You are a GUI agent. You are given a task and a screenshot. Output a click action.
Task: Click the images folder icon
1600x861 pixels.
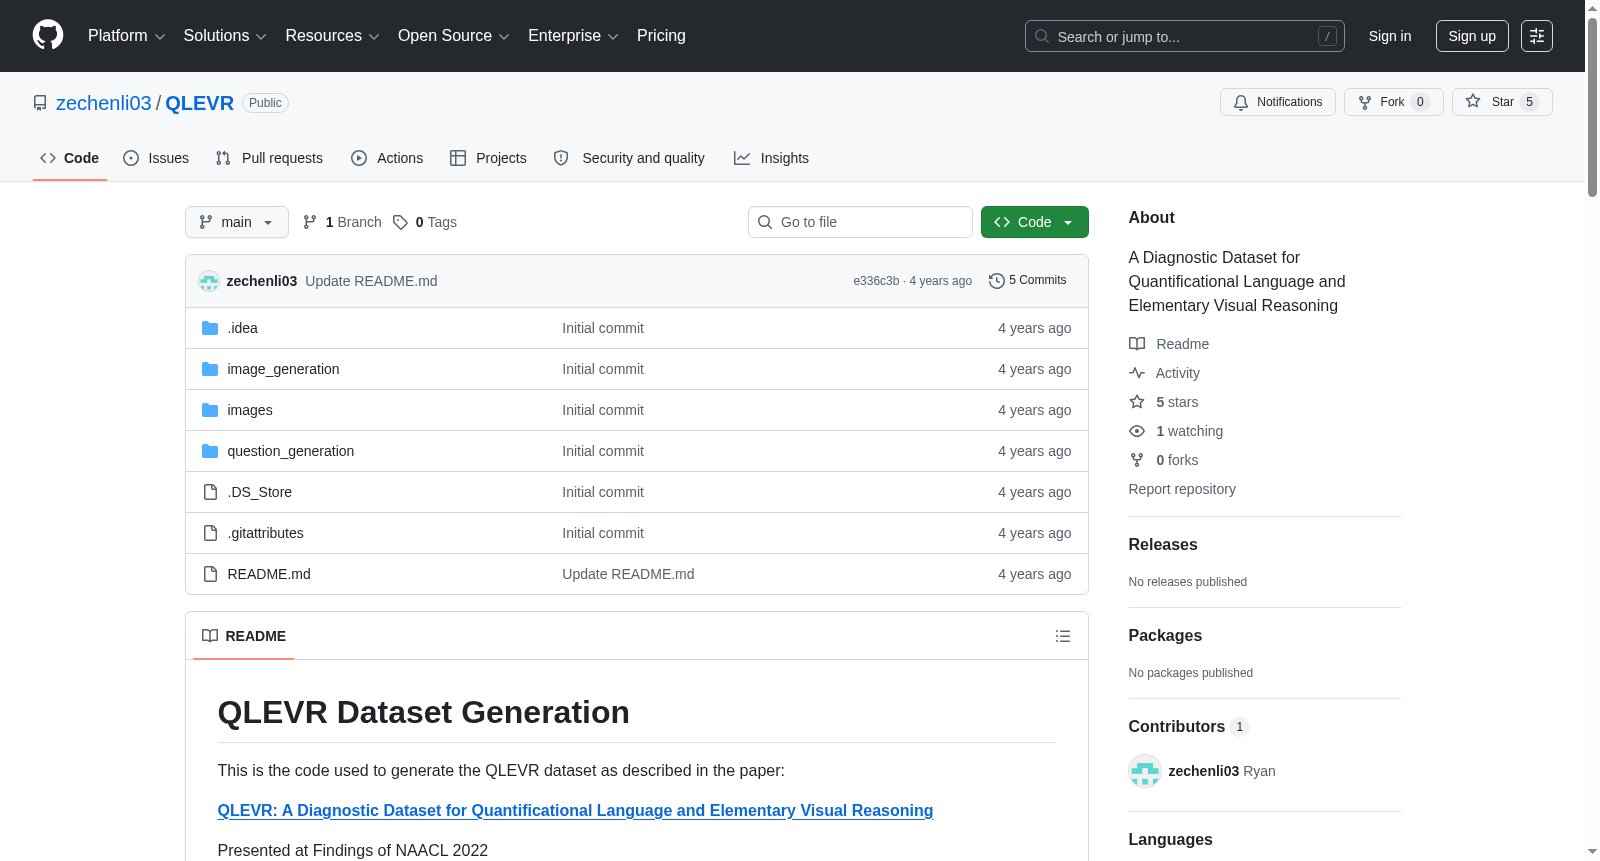tap(210, 410)
